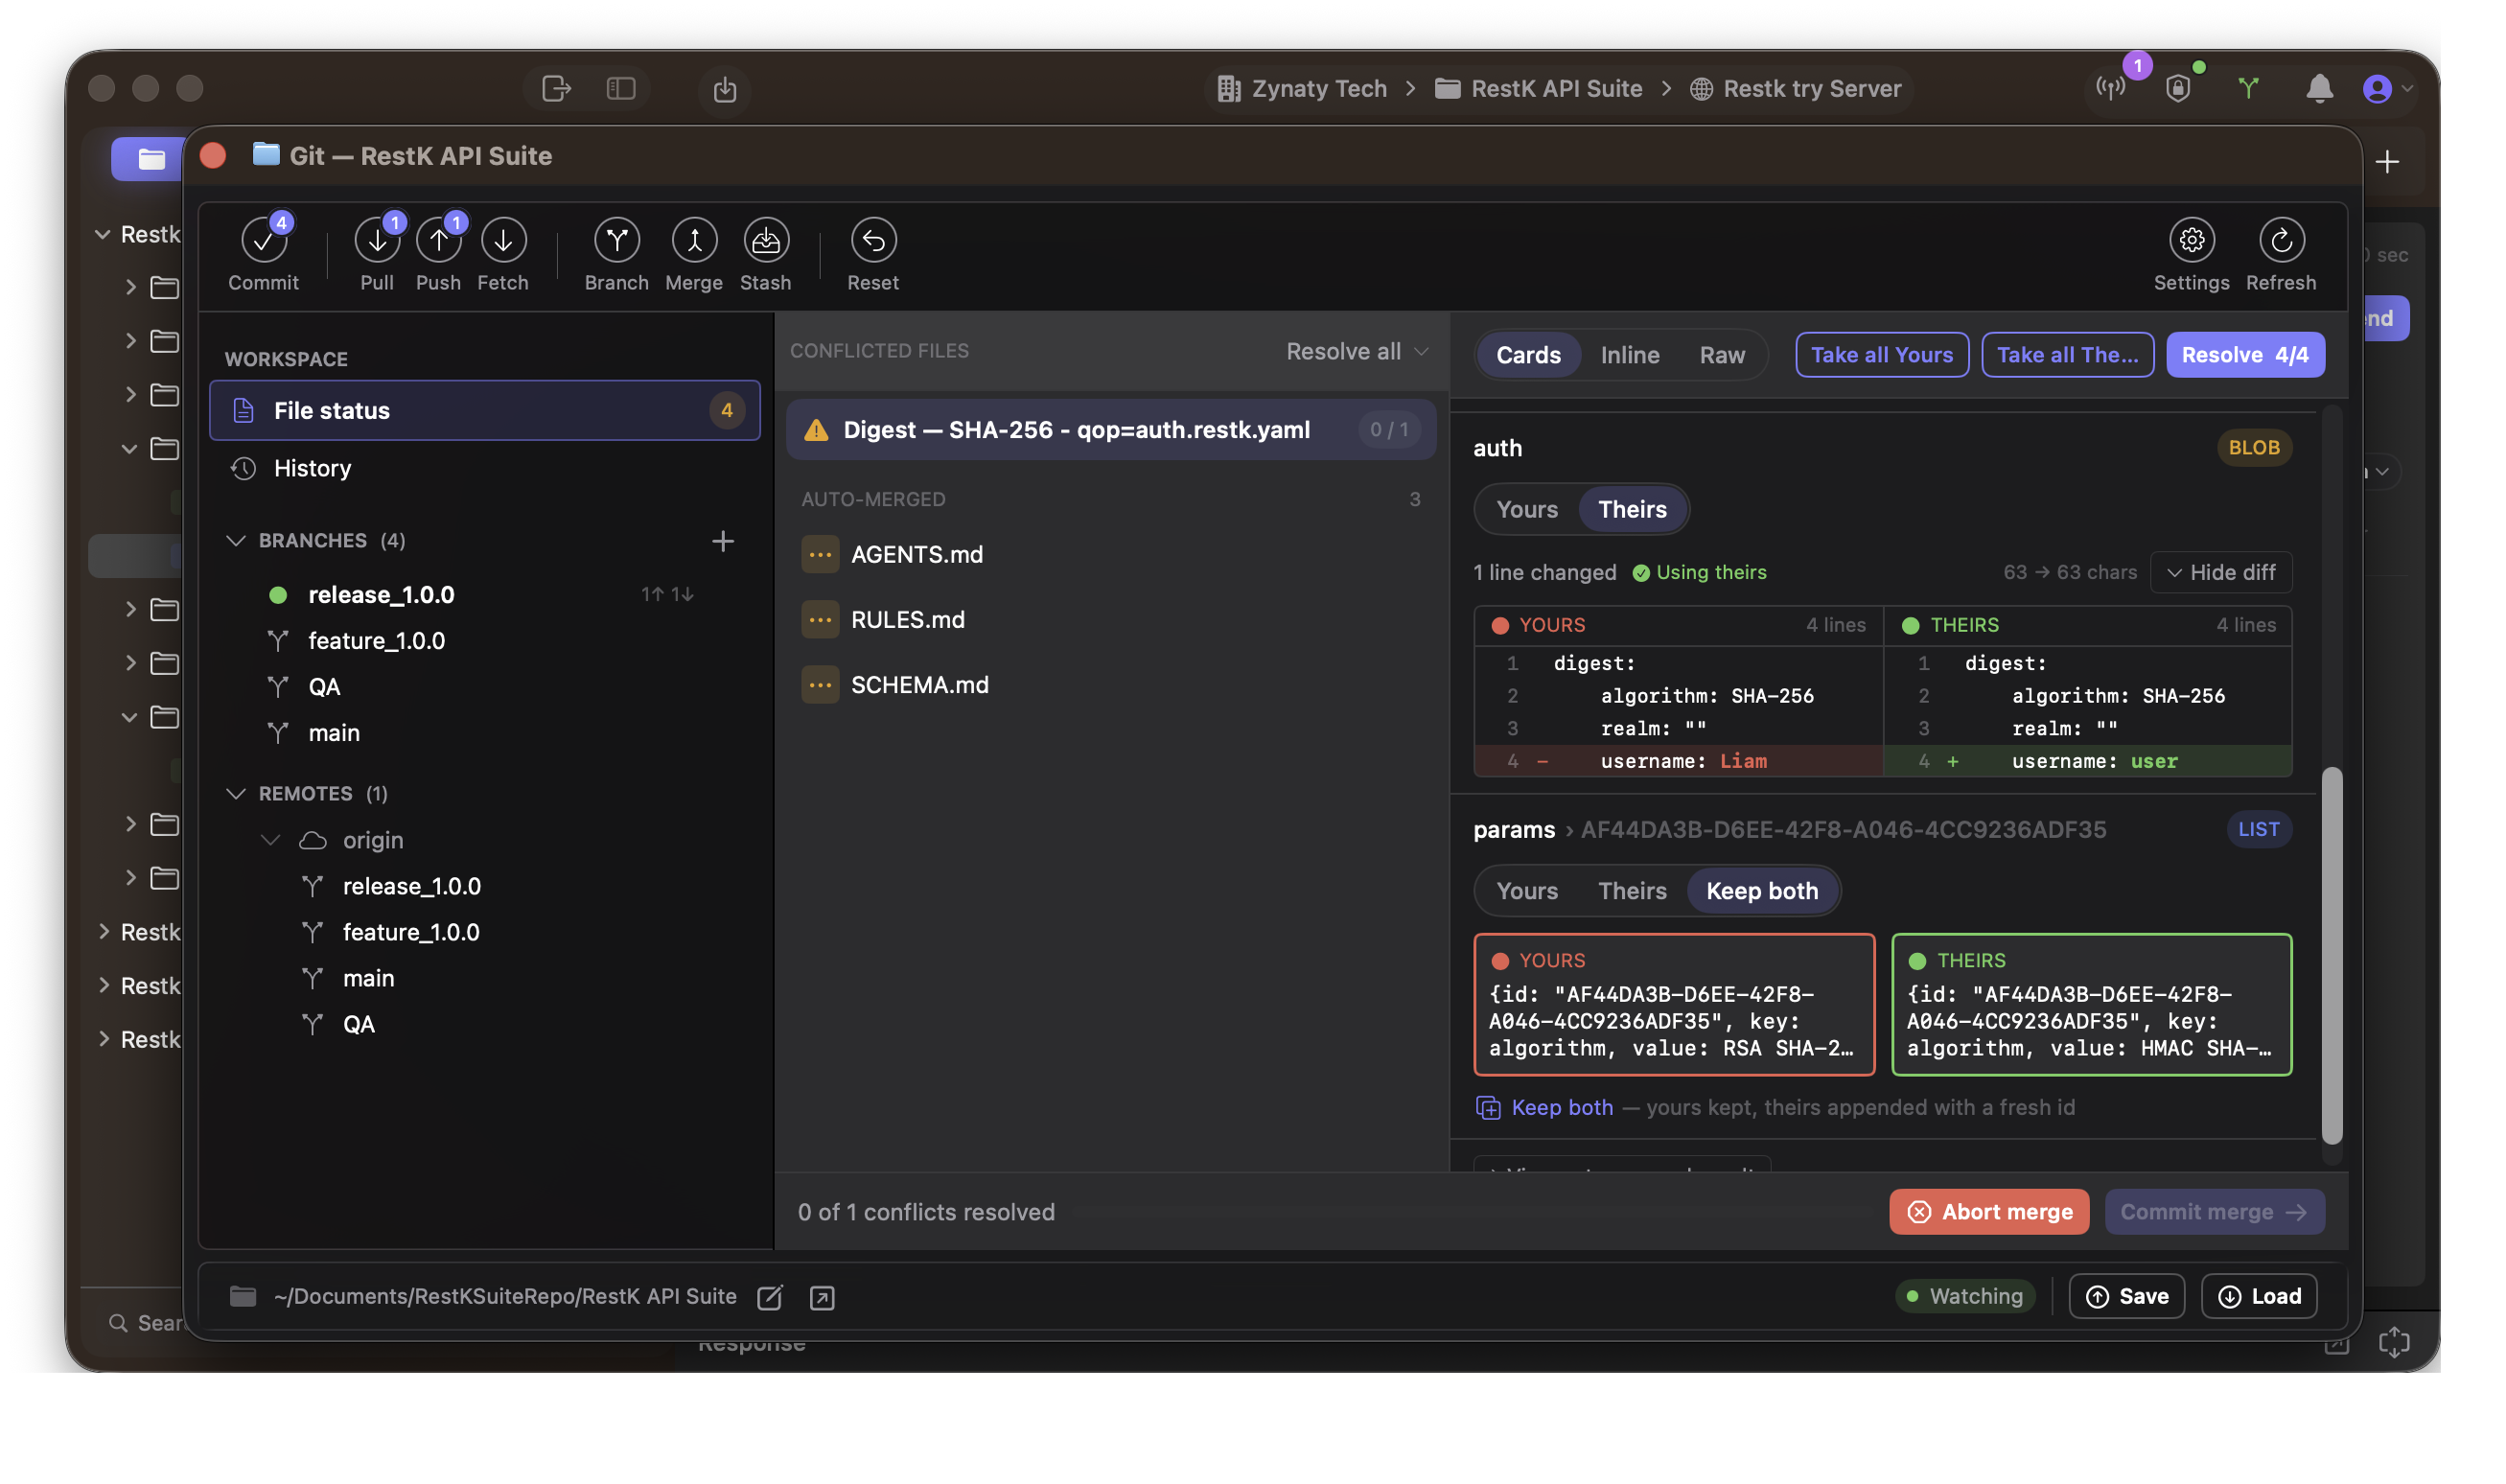Click the Save button

[x=2126, y=1296]
